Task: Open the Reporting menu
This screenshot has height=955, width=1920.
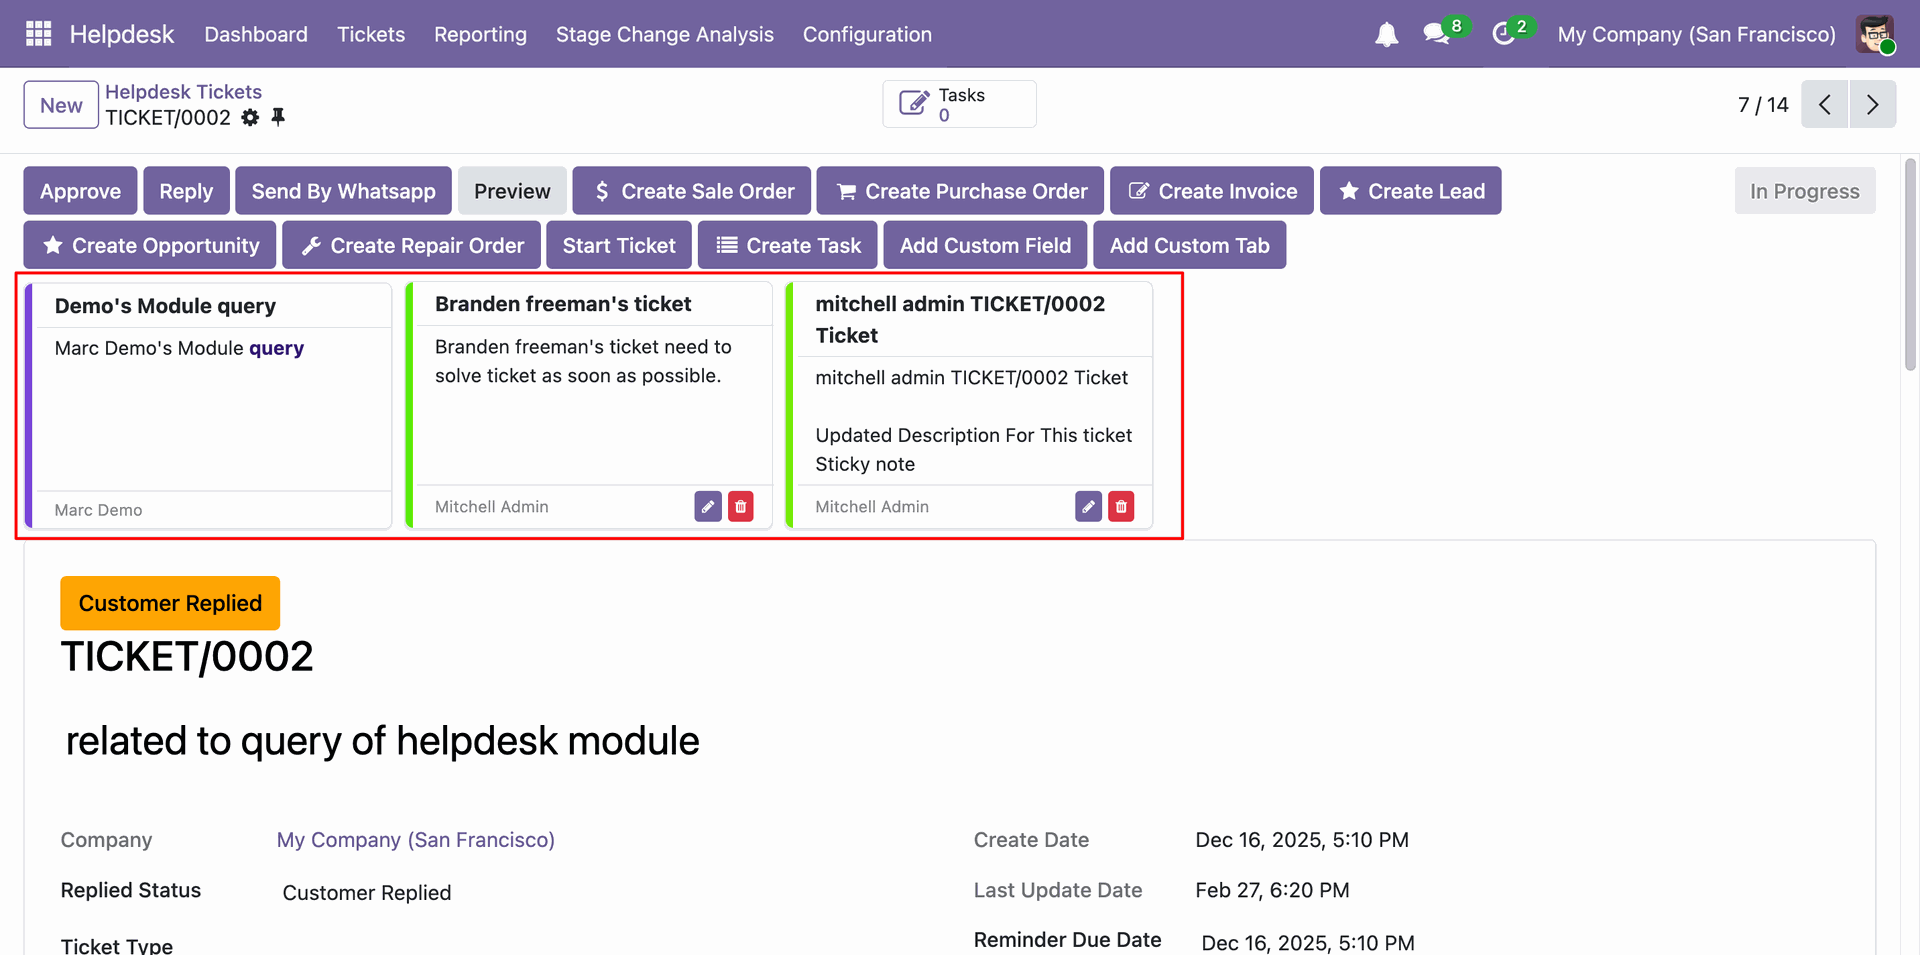Action: point(480,34)
